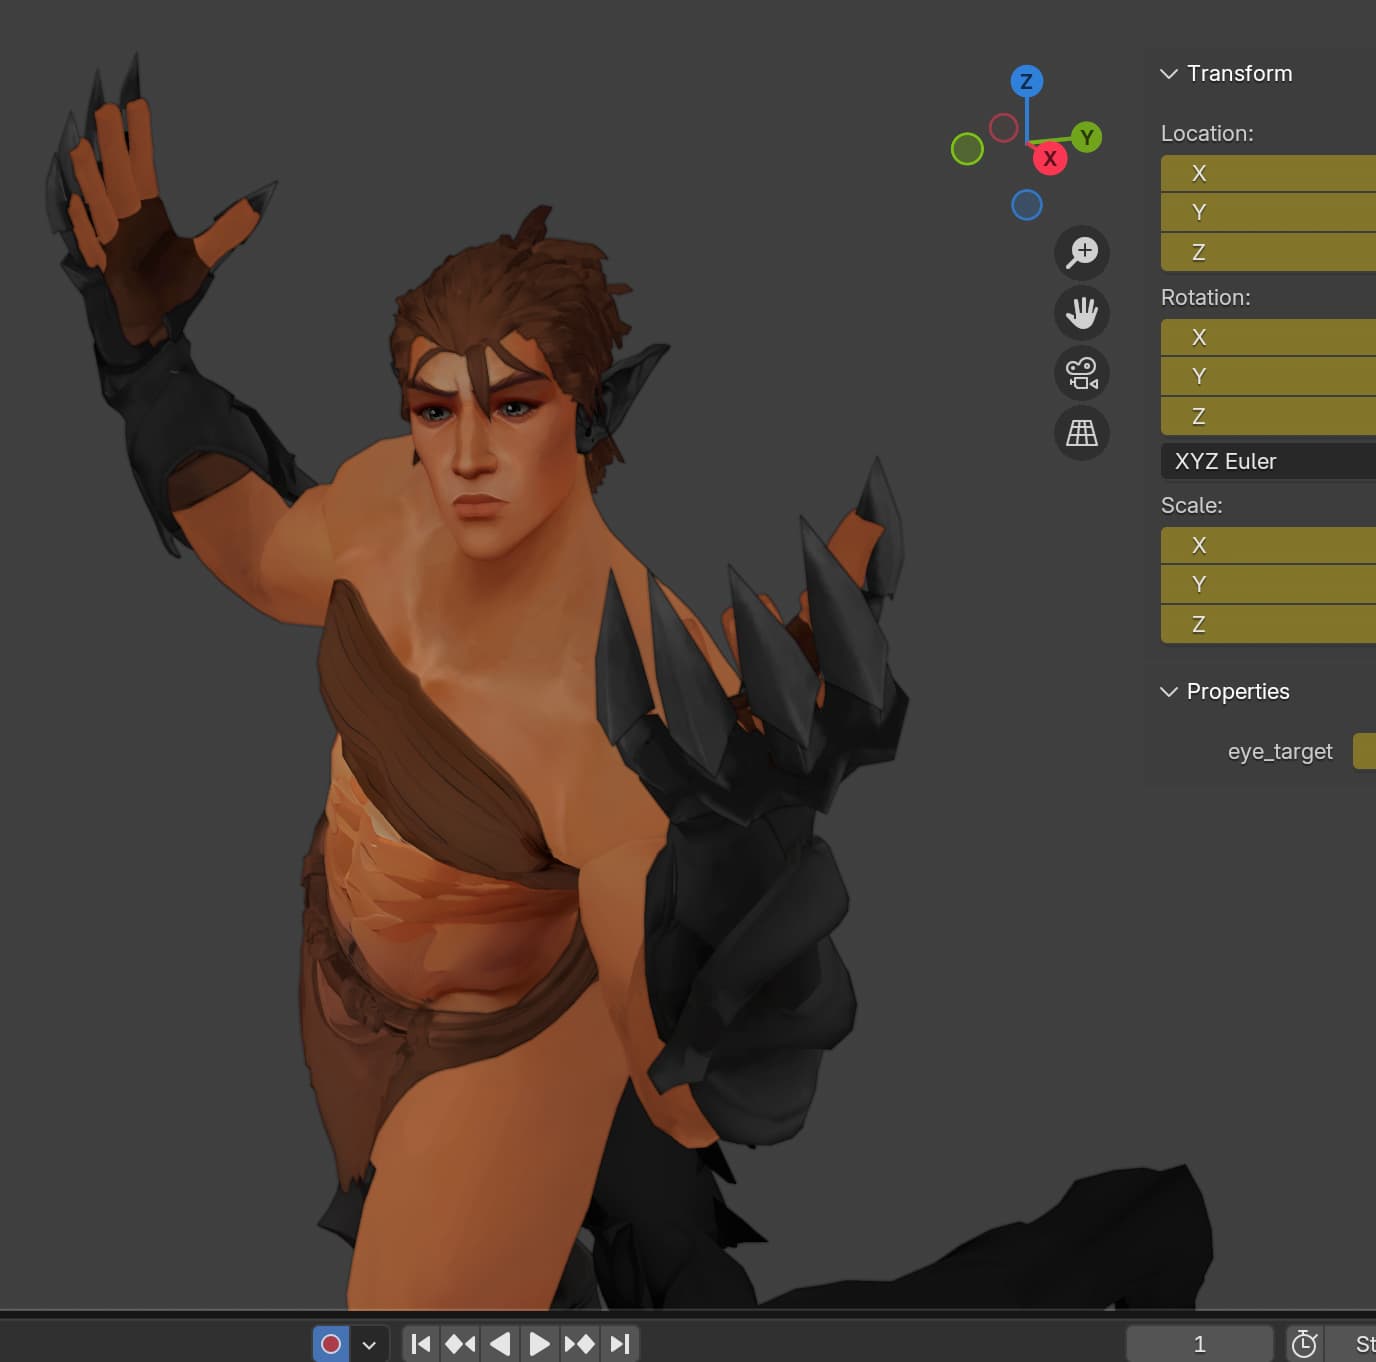Click the zoom magnifier viewport icon
This screenshot has width=1376, height=1362.
(x=1081, y=252)
